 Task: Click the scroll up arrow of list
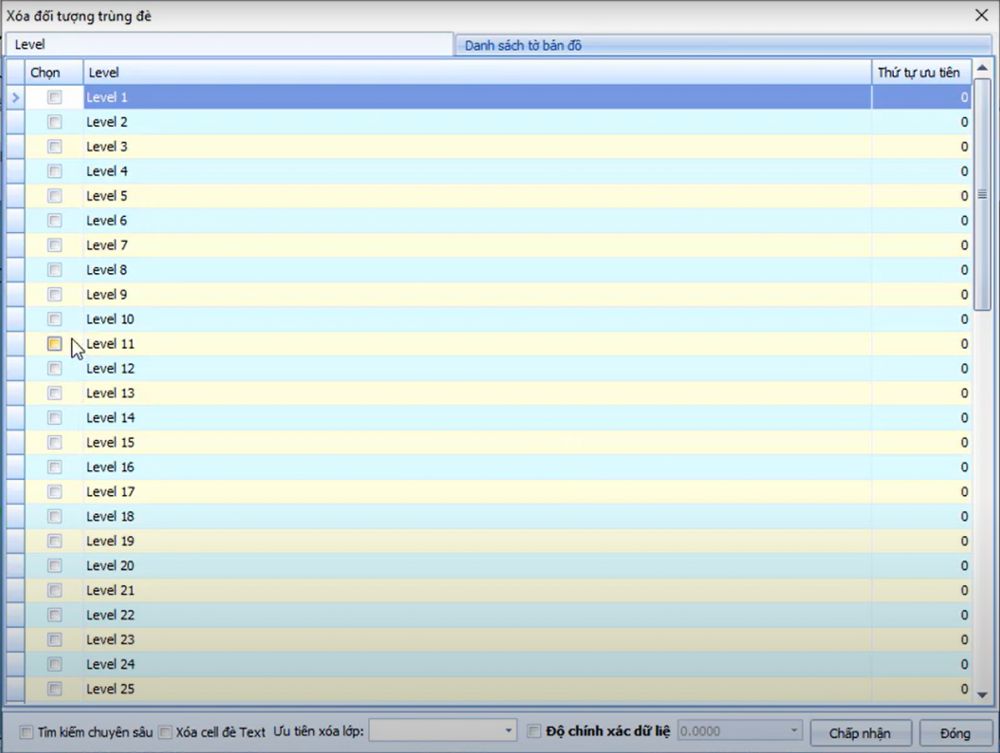pos(982,70)
